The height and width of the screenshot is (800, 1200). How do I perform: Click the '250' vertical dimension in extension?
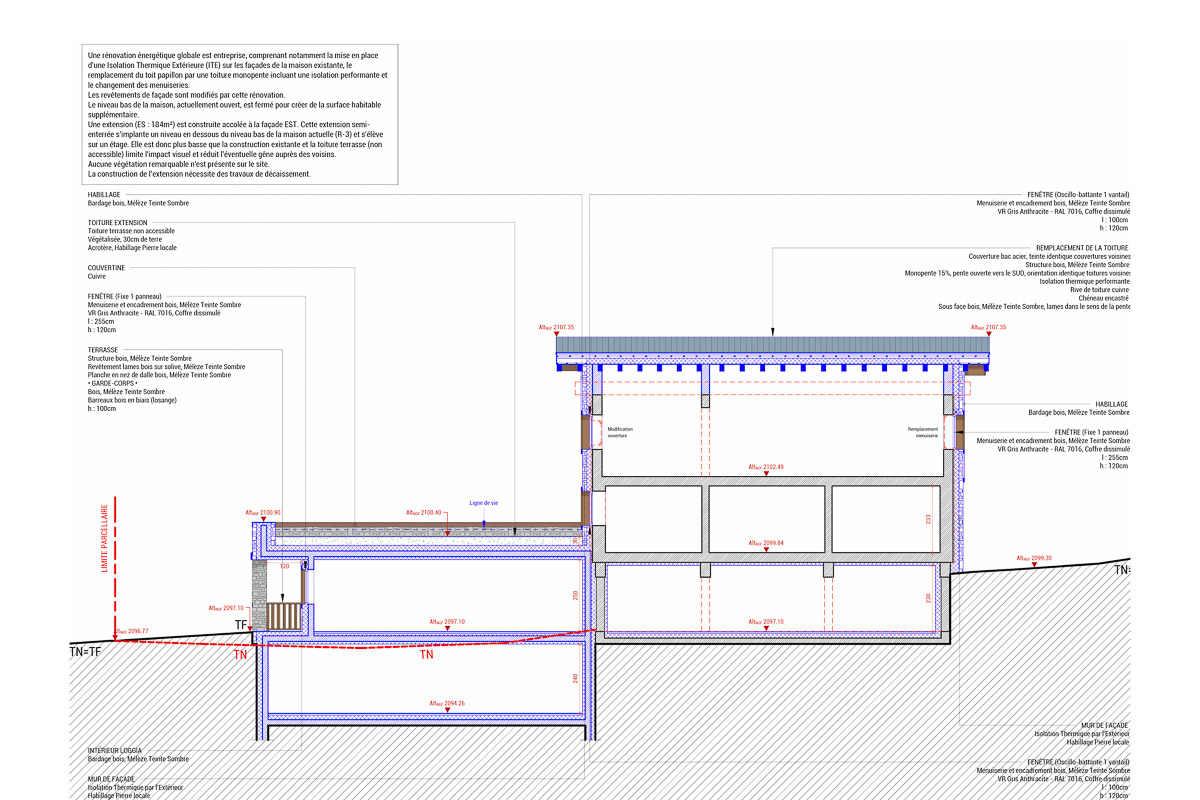[576, 595]
